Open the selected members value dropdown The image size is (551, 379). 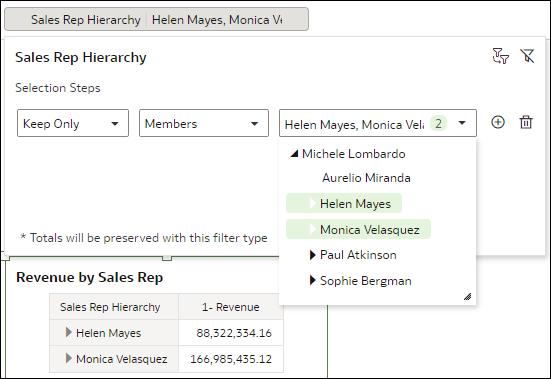[378, 123]
